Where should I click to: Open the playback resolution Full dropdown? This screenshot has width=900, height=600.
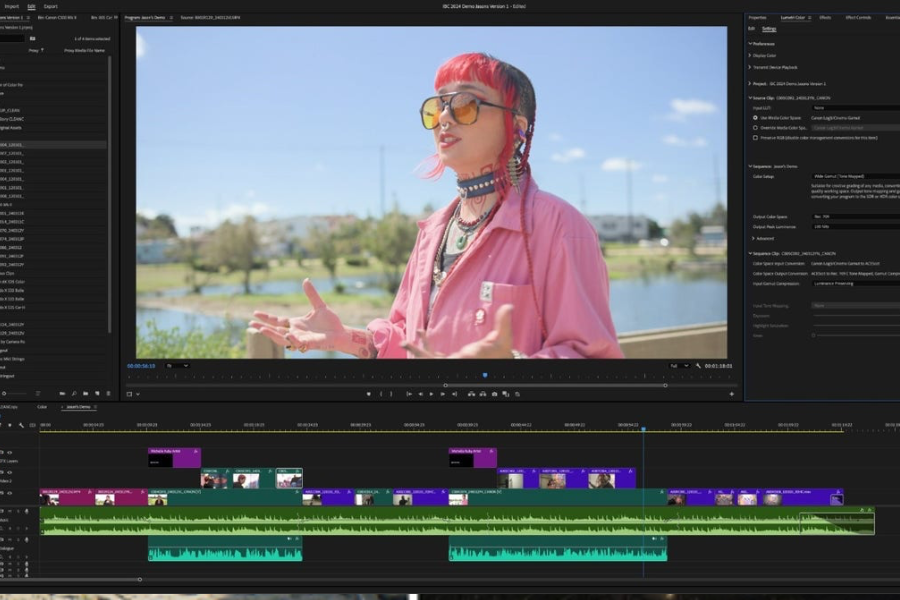679,366
